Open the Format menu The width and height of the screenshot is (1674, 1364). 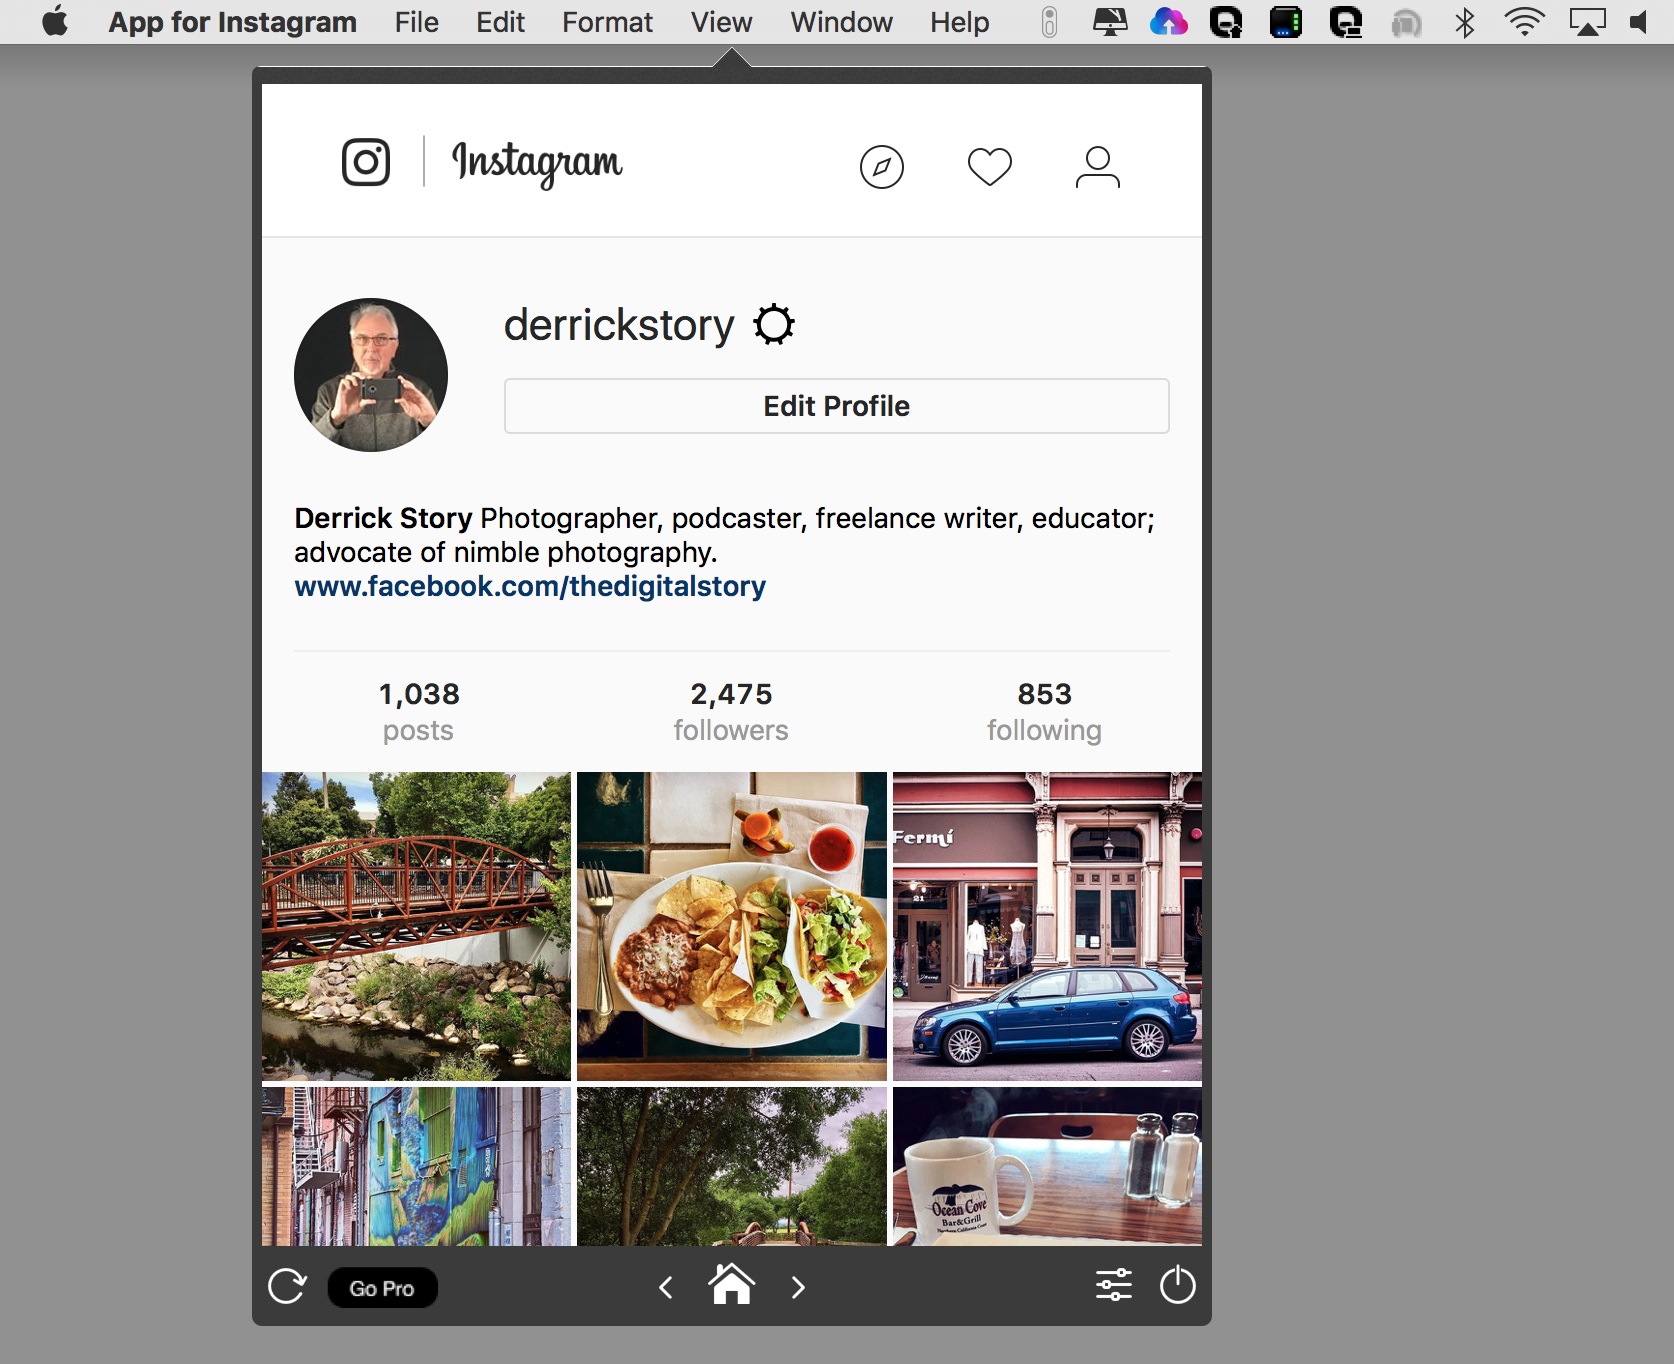(x=607, y=22)
